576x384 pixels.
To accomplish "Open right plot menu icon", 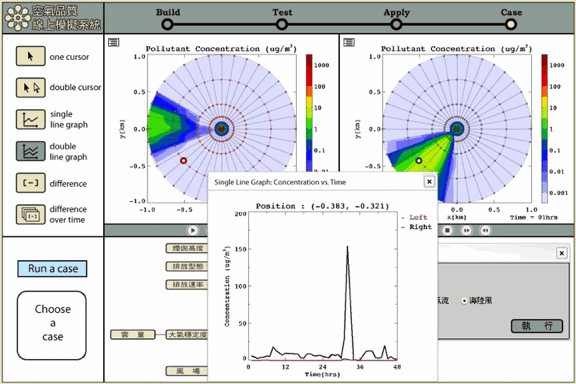I will coord(349,43).
